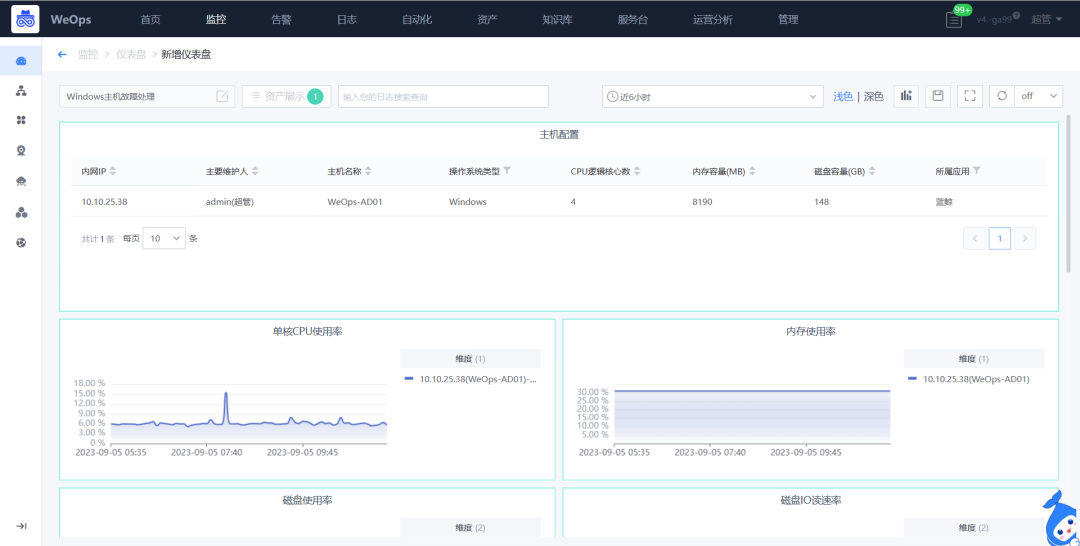Open the auto-refresh off dropdown
Image resolution: width=1080 pixels, height=546 pixels.
point(1039,96)
